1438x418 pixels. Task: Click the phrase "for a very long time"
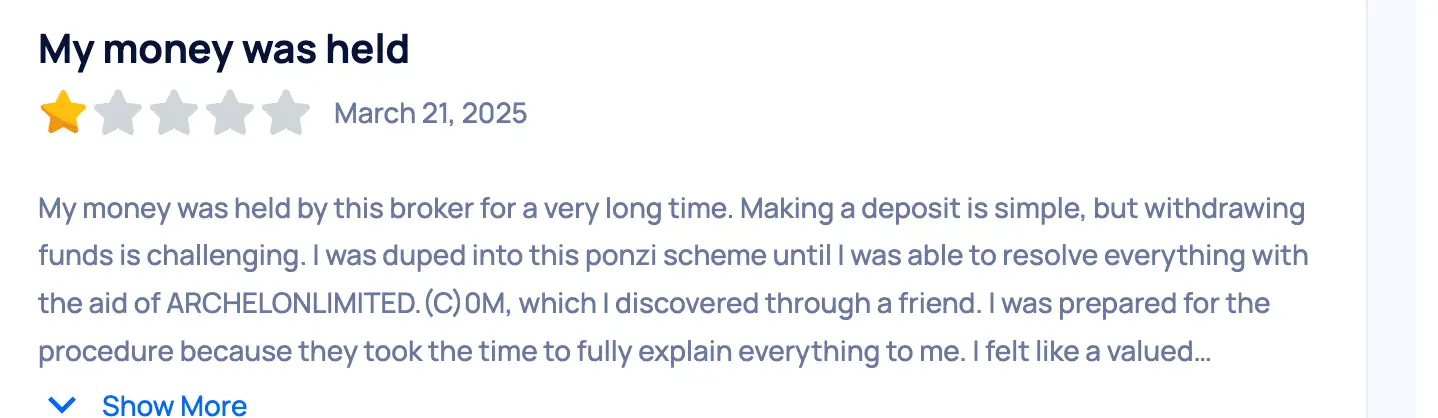point(619,210)
